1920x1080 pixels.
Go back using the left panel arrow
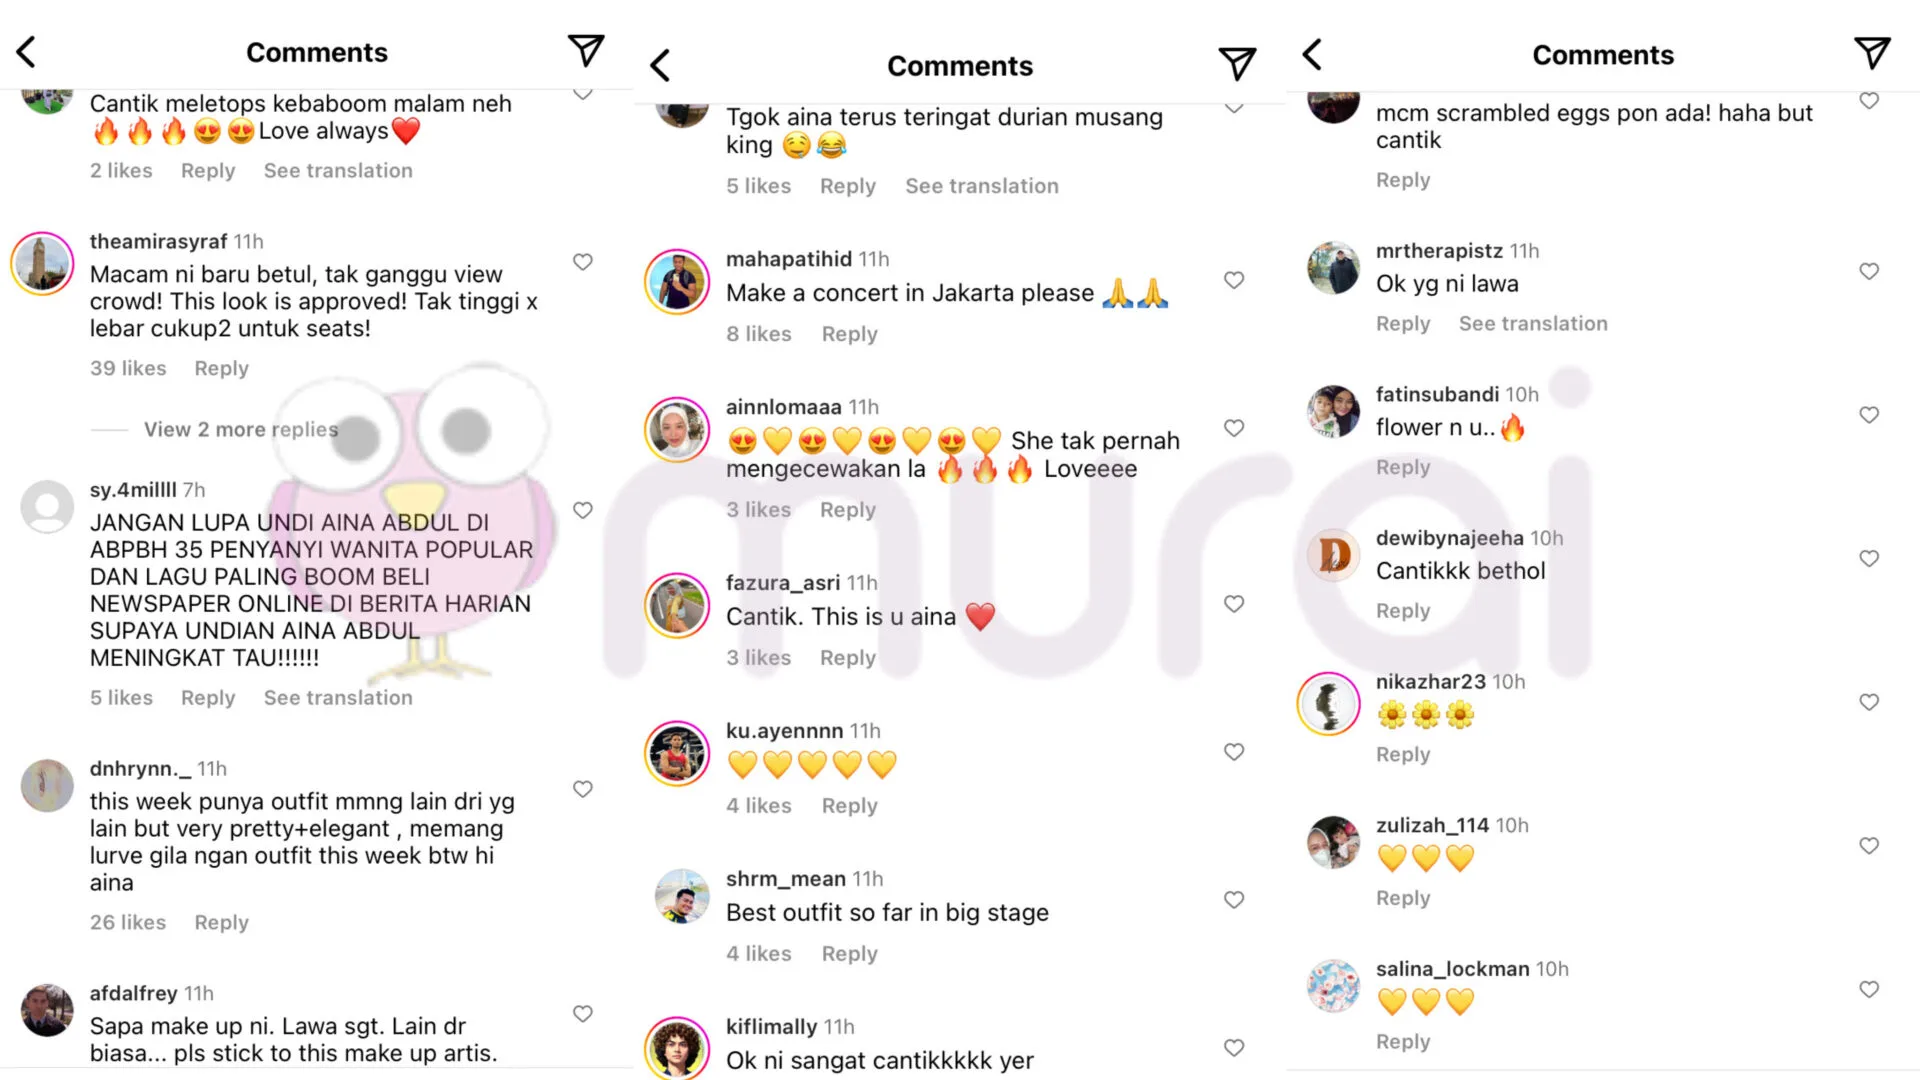[27, 52]
